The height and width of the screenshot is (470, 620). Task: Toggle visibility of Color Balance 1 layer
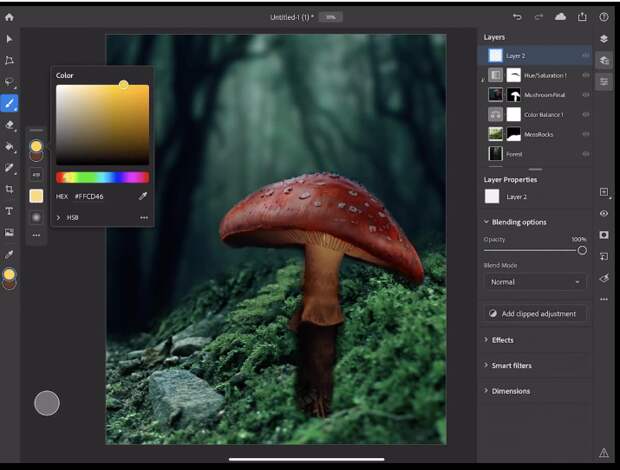pos(585,114)
